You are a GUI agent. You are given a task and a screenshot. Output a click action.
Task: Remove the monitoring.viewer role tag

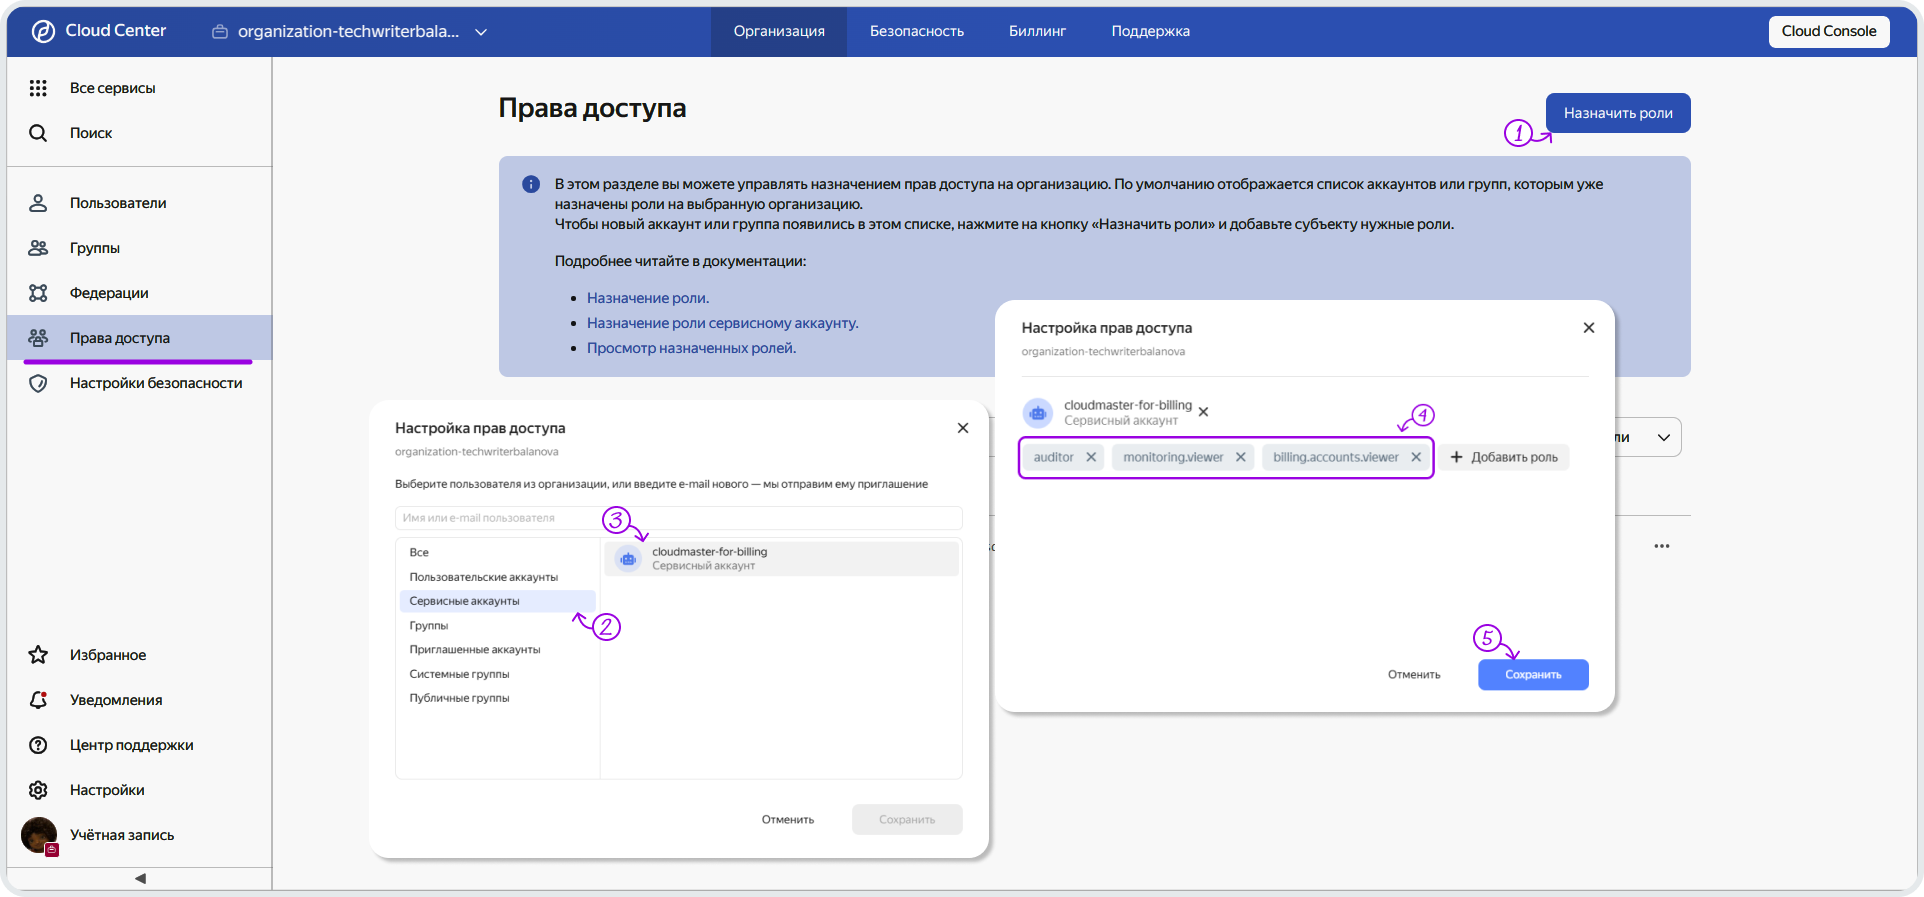1241,457
